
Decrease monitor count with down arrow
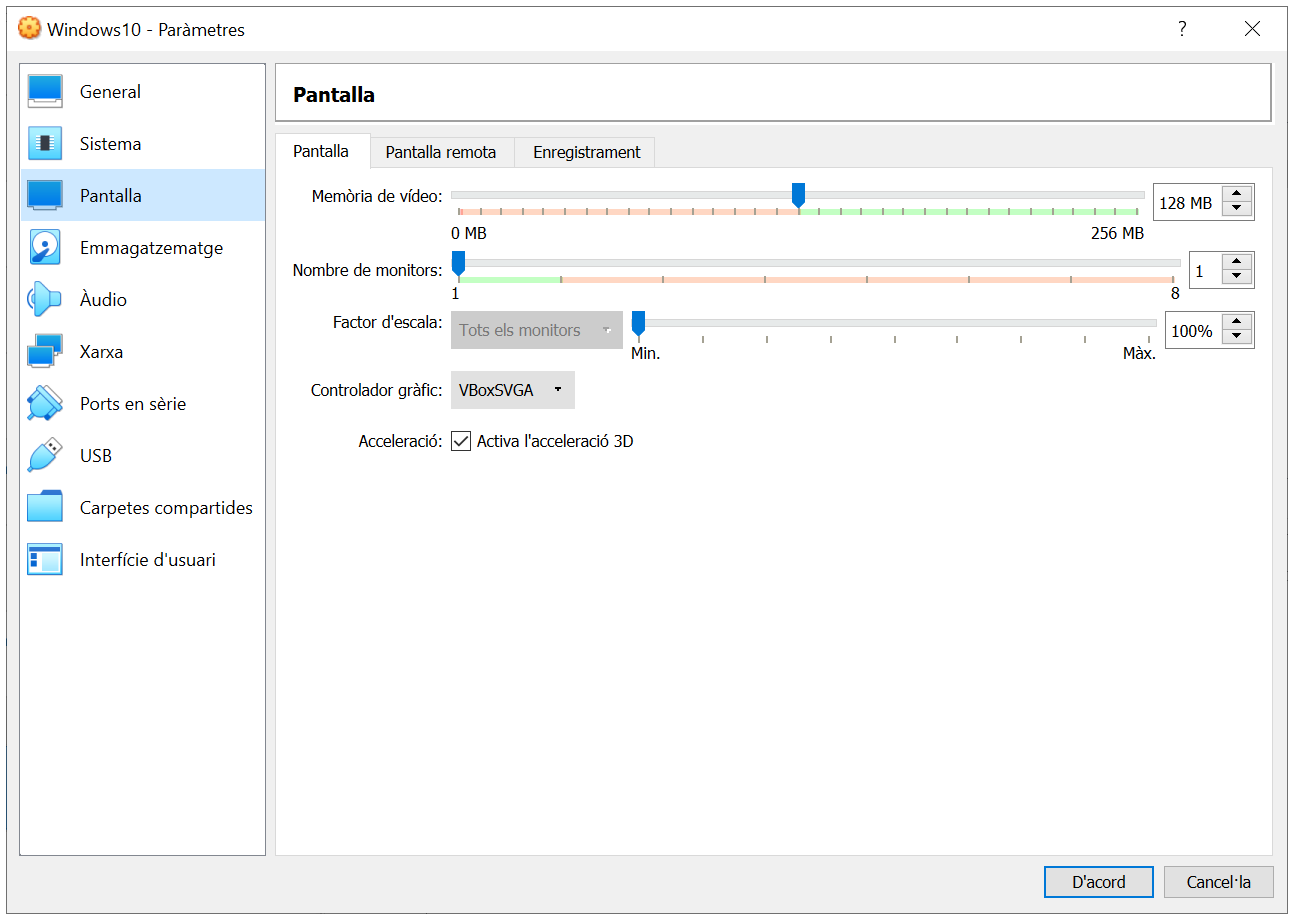pyautogui.click(x=1237, y=277)
